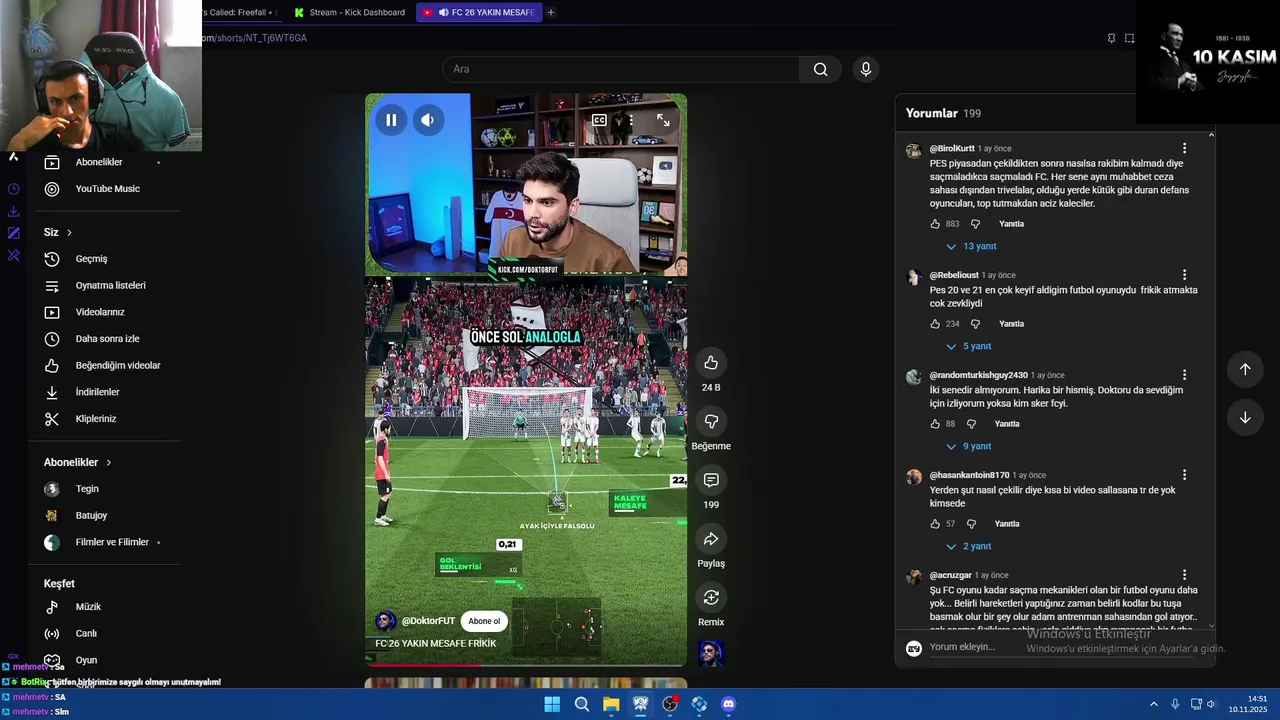
Task: Like @Rebelioust comment with 234 likes
Action: point(935,324)
